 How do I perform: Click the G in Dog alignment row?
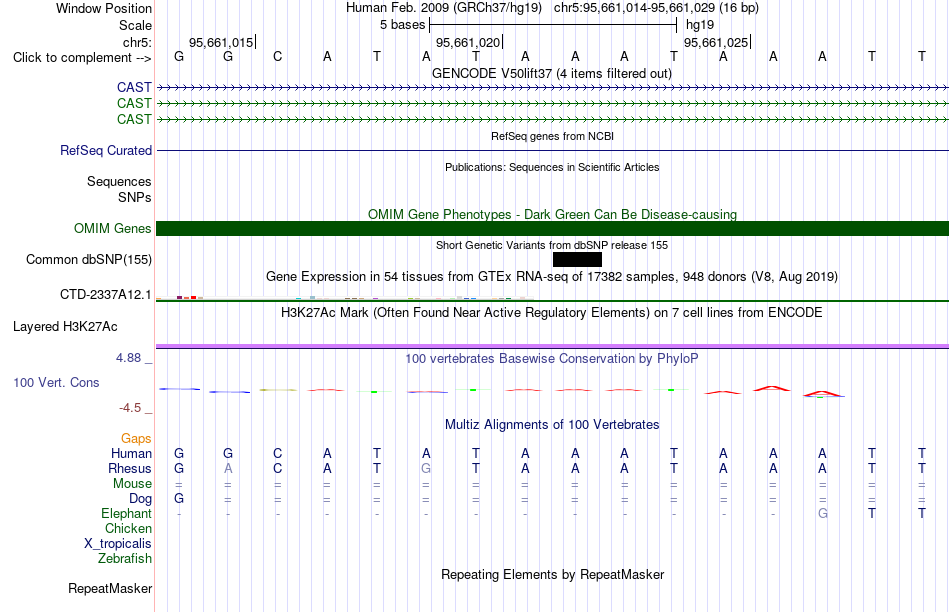179,499
